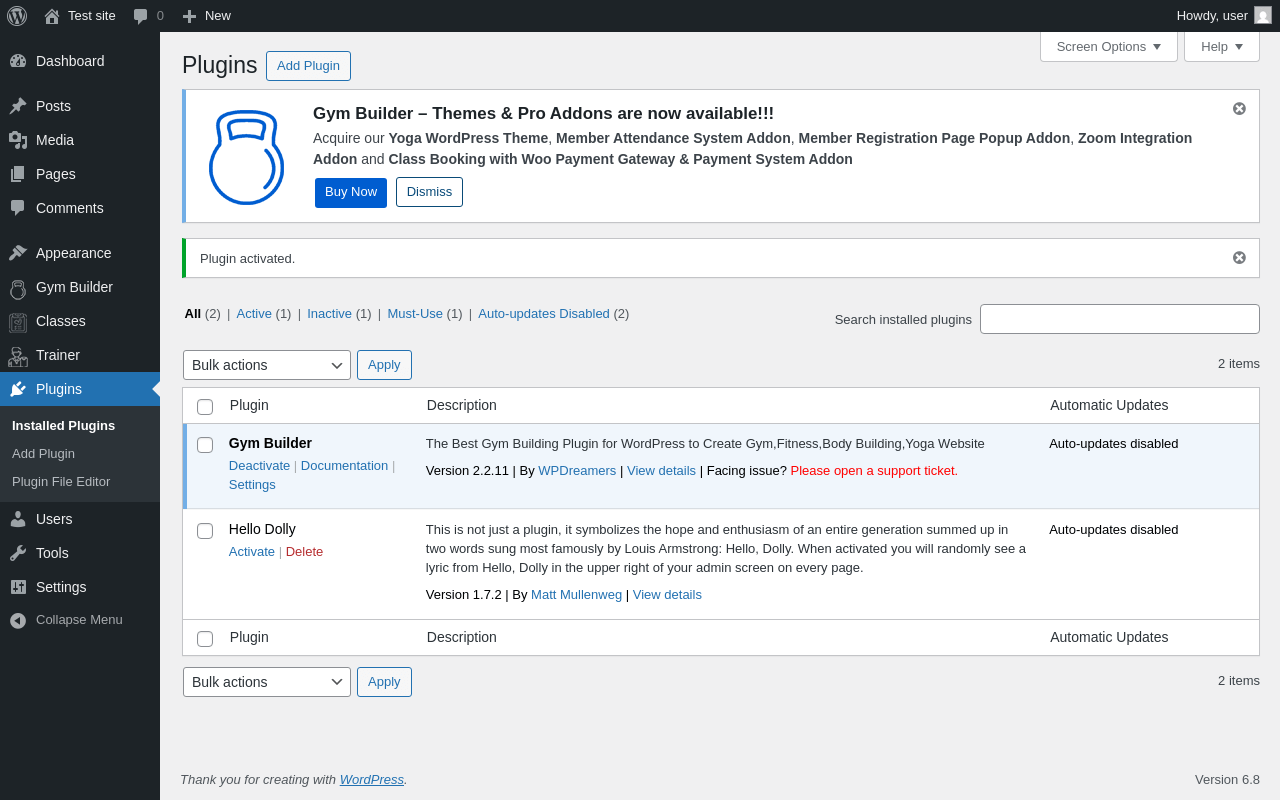Viewport: 1280px width, 800px height.
Task: Click the Search installed plugins field
Action: pos(1119,319)
